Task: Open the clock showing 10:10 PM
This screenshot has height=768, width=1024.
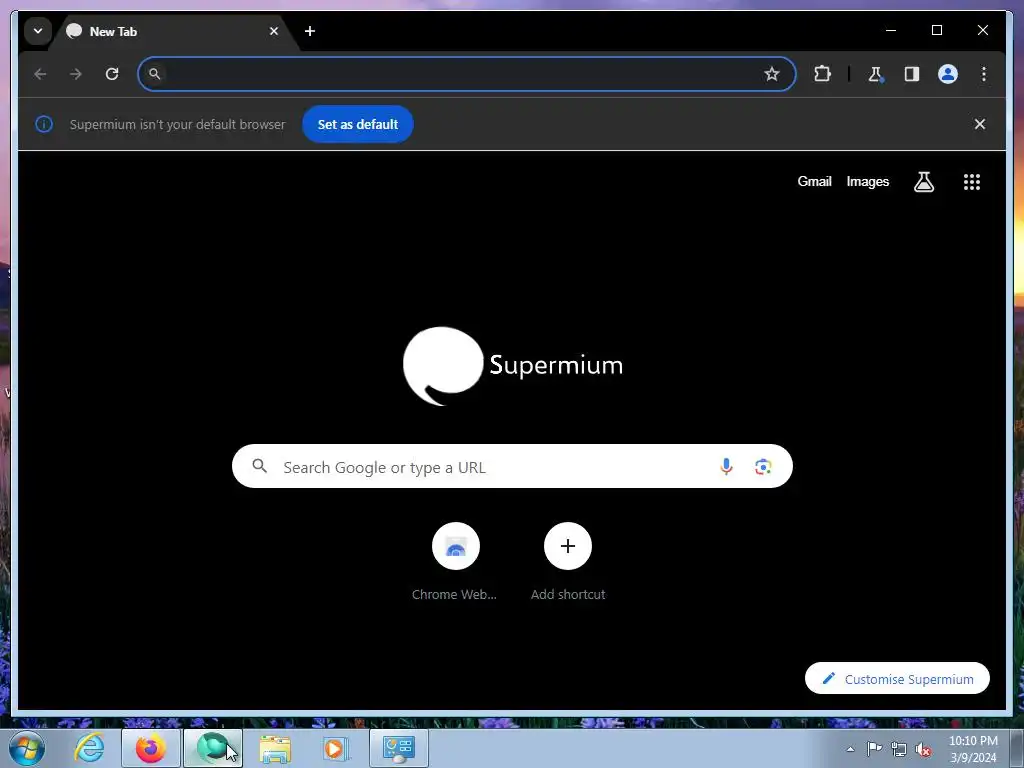Action: click(973, 749)
